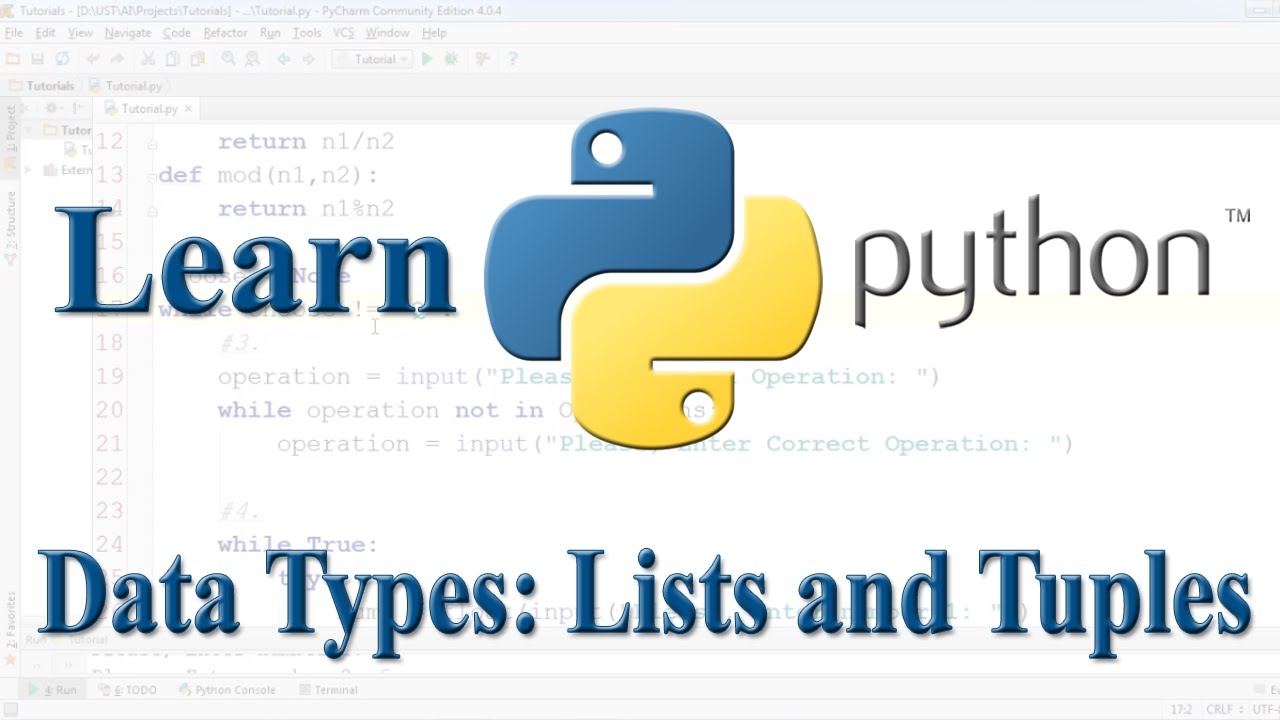Select the Tutorial.py breadcrumb in navigation bar
This screenshot has height=720, width=1280.
pos(125,86)
